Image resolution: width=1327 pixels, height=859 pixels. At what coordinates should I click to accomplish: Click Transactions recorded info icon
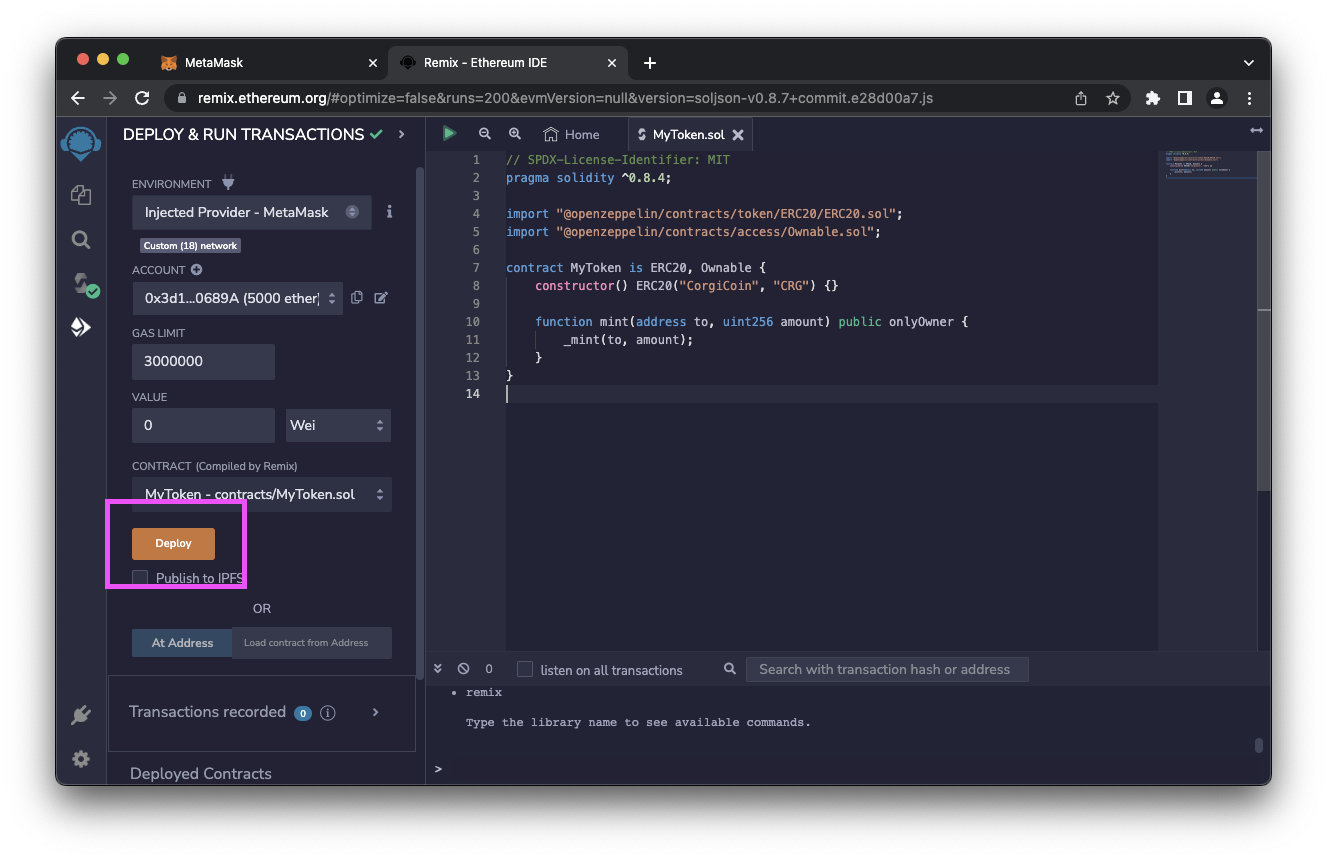coord(327,713)
